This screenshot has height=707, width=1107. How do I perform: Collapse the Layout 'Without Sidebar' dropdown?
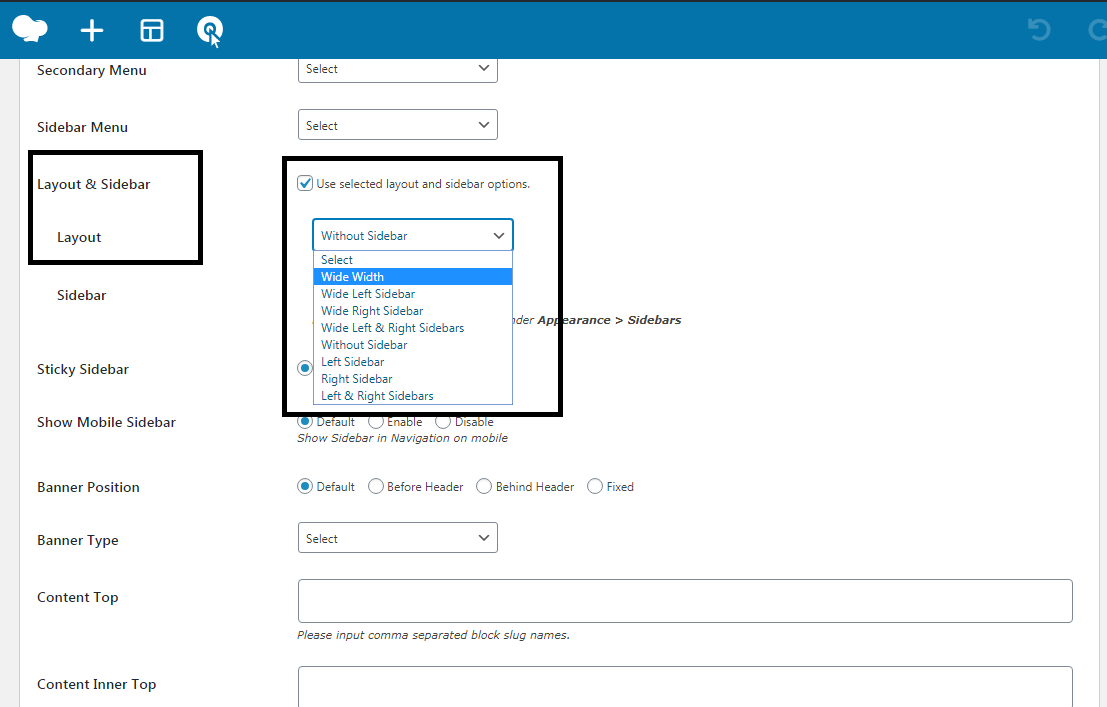[413, 235]
